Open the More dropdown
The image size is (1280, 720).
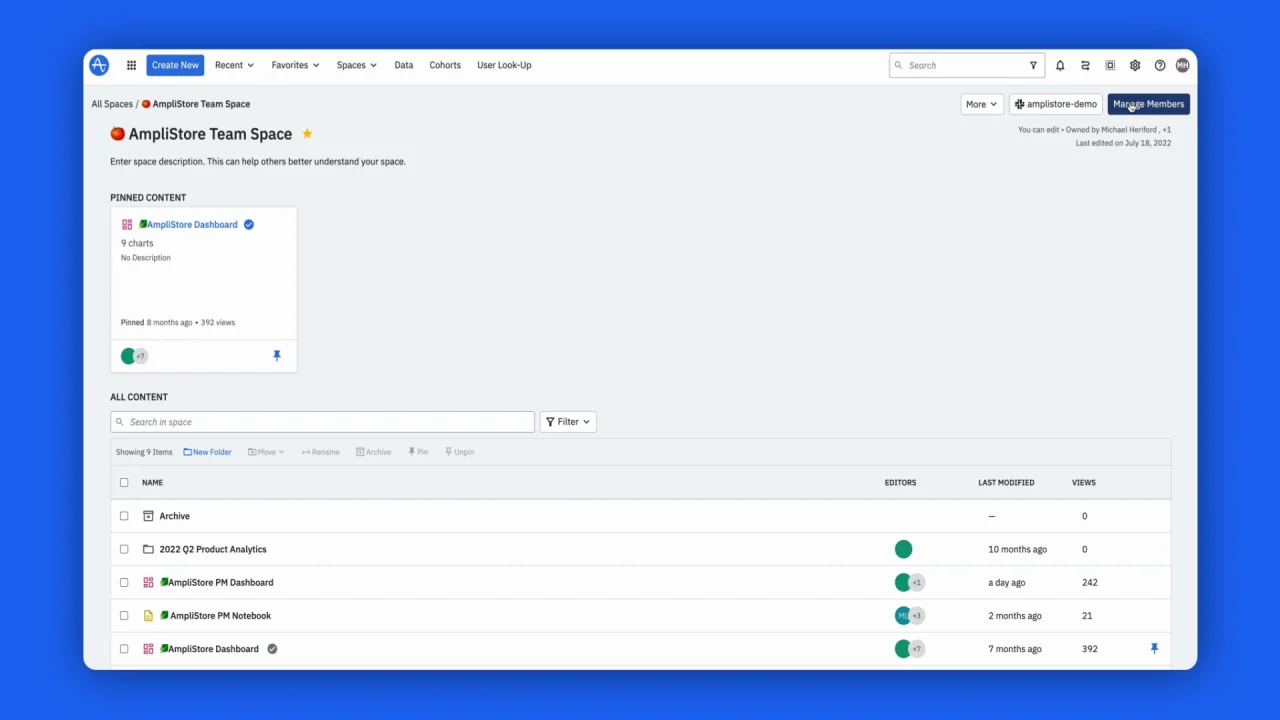click(981, 104)
